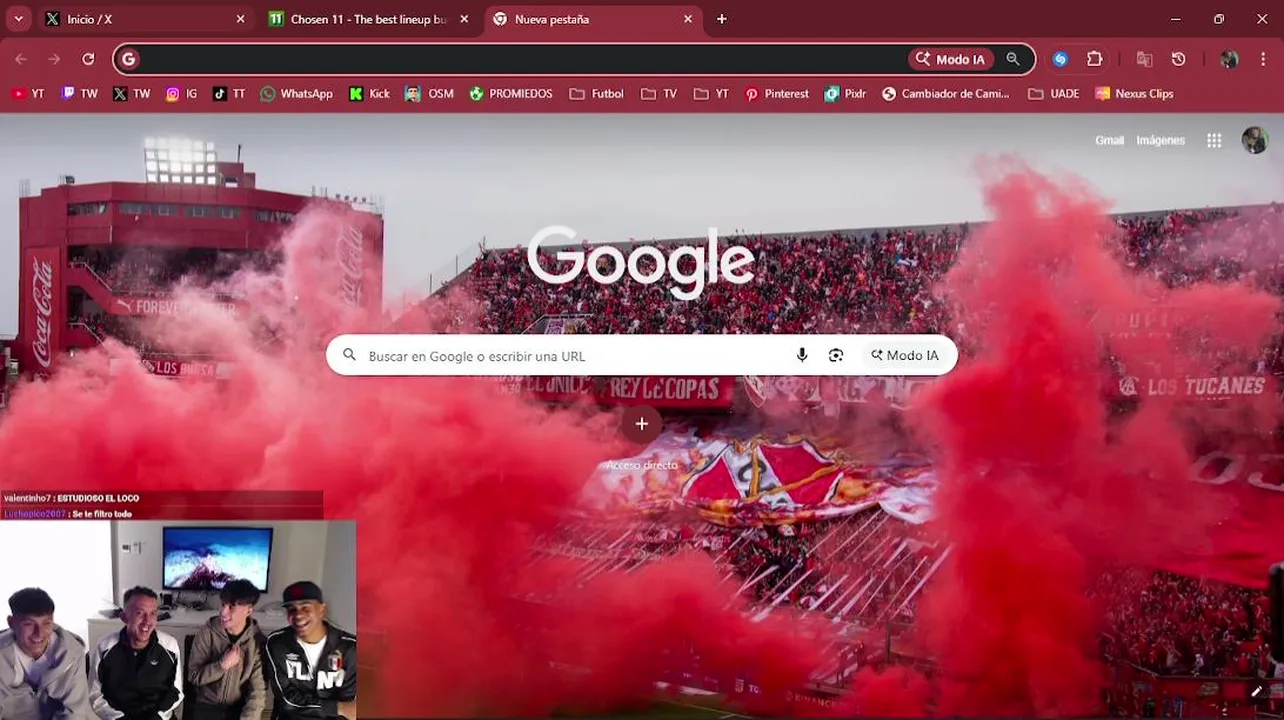The image size is (1284, 720).
Task: Open the Kick bookmark
Action: pos(369,94)
